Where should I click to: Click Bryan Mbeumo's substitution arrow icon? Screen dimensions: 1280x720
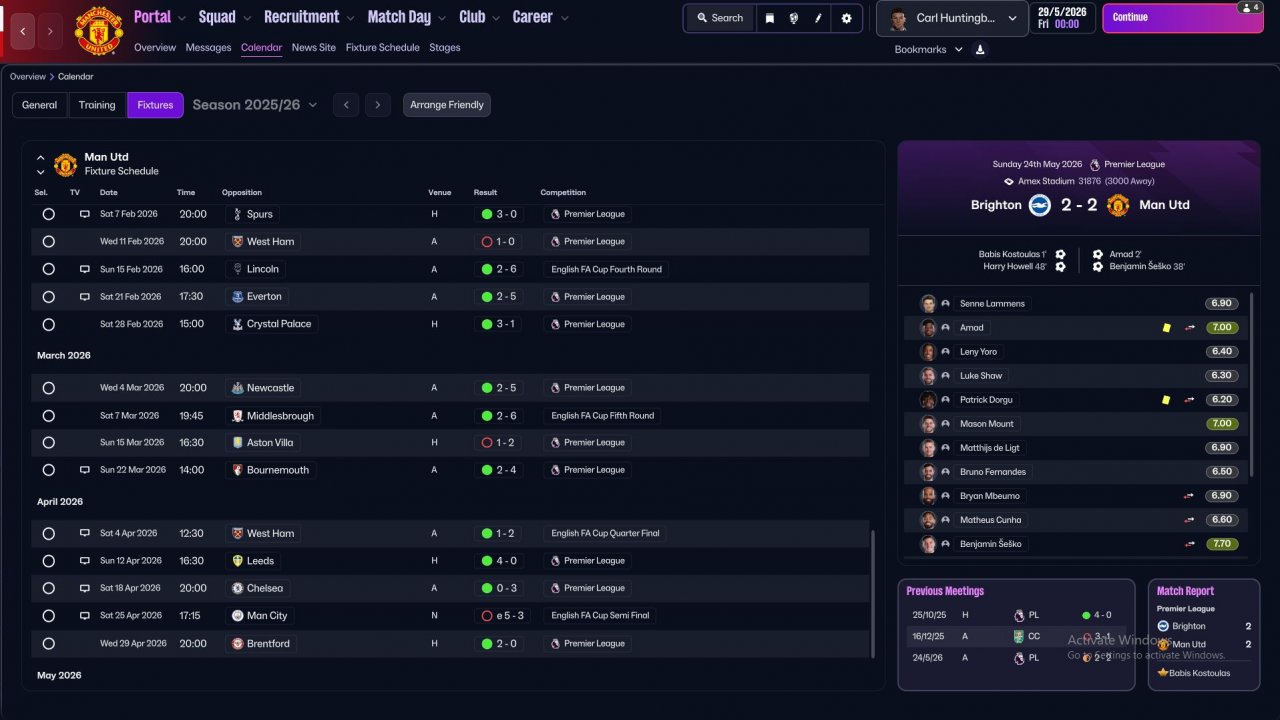click(1190, 496)
